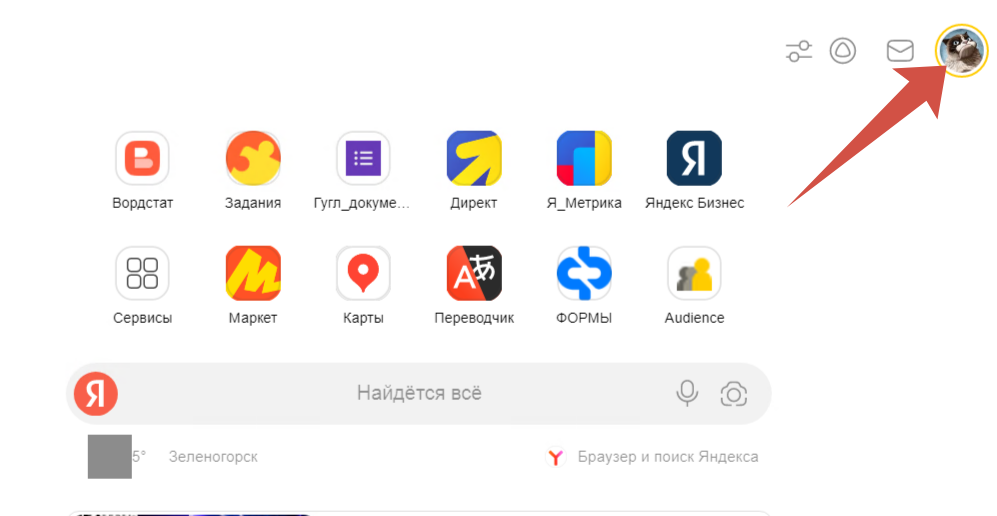The width and height of the screenshot is (997, 516).
Task: Open the Карты map icon
Action: tap(363, 273)
